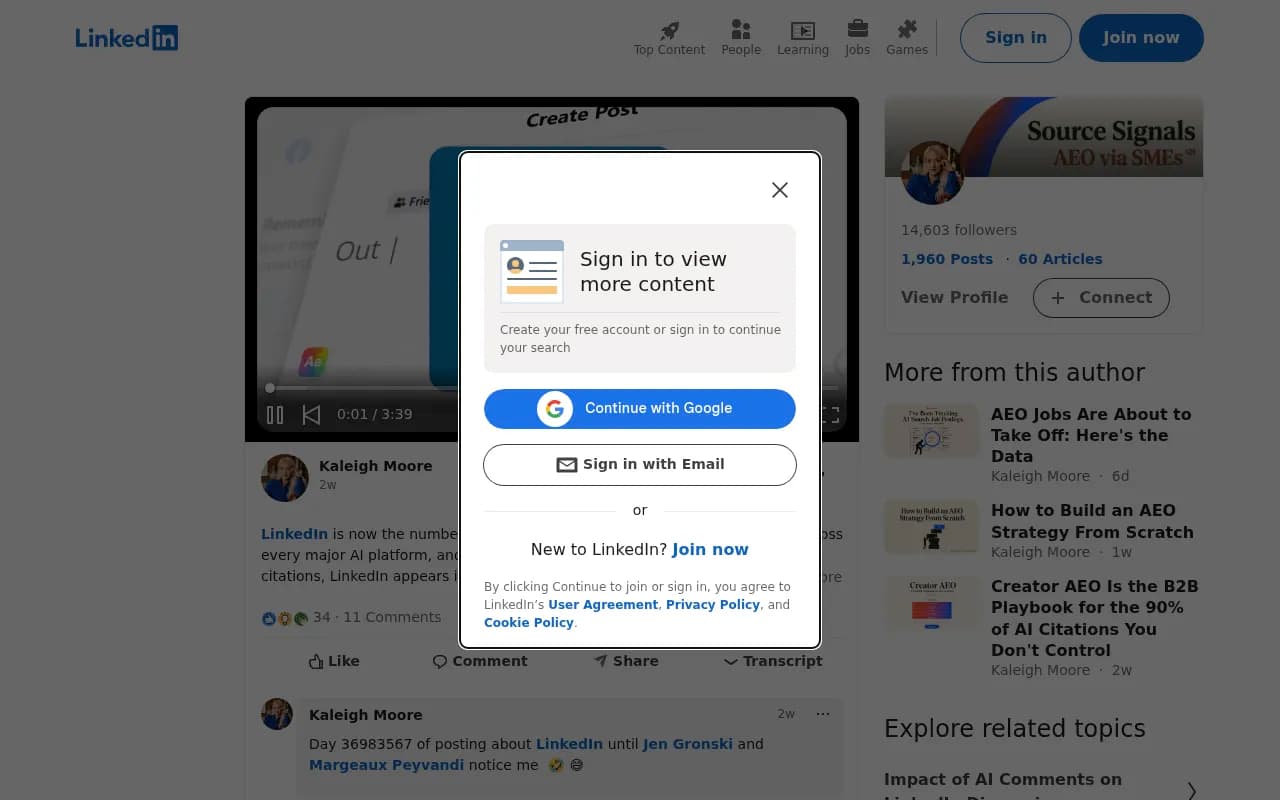Like the post
This screenshot has height=800, width=1280.
[334, 661]
